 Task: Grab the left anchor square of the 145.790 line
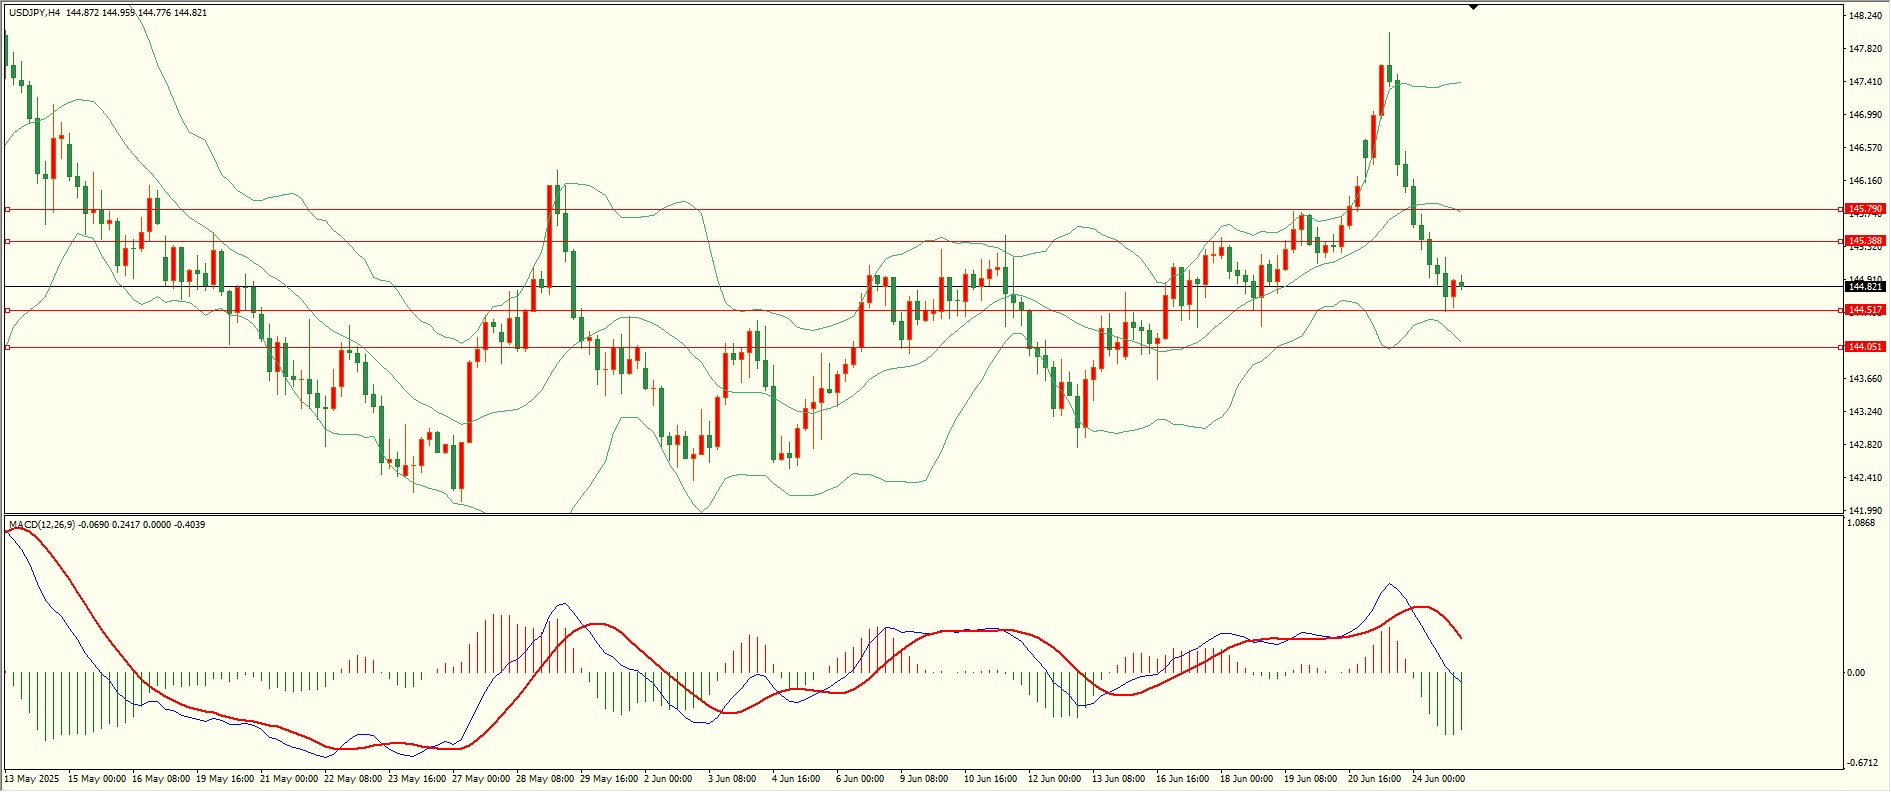click(8, 210)
